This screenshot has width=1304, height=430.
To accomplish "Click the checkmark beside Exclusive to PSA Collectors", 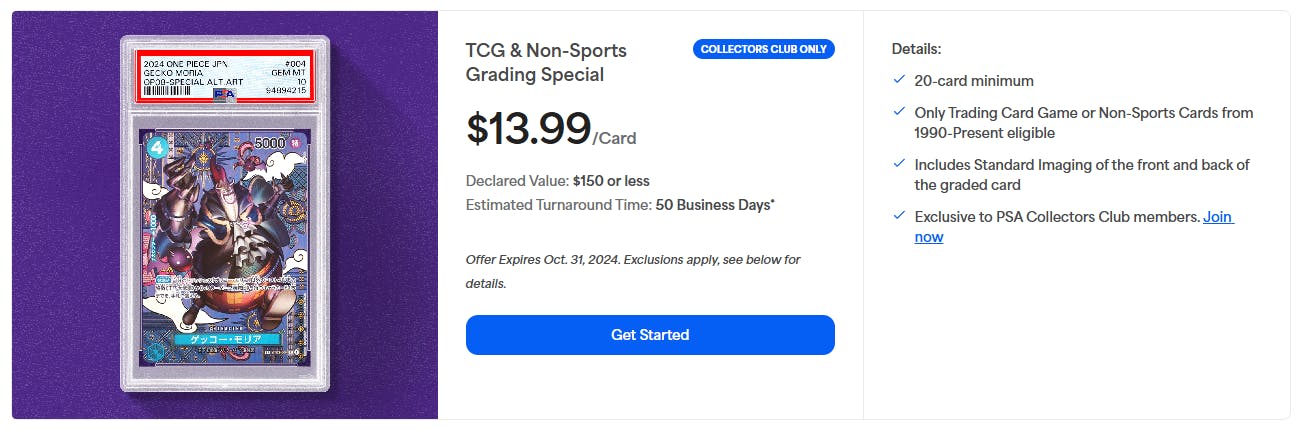I will click(899, 216).
